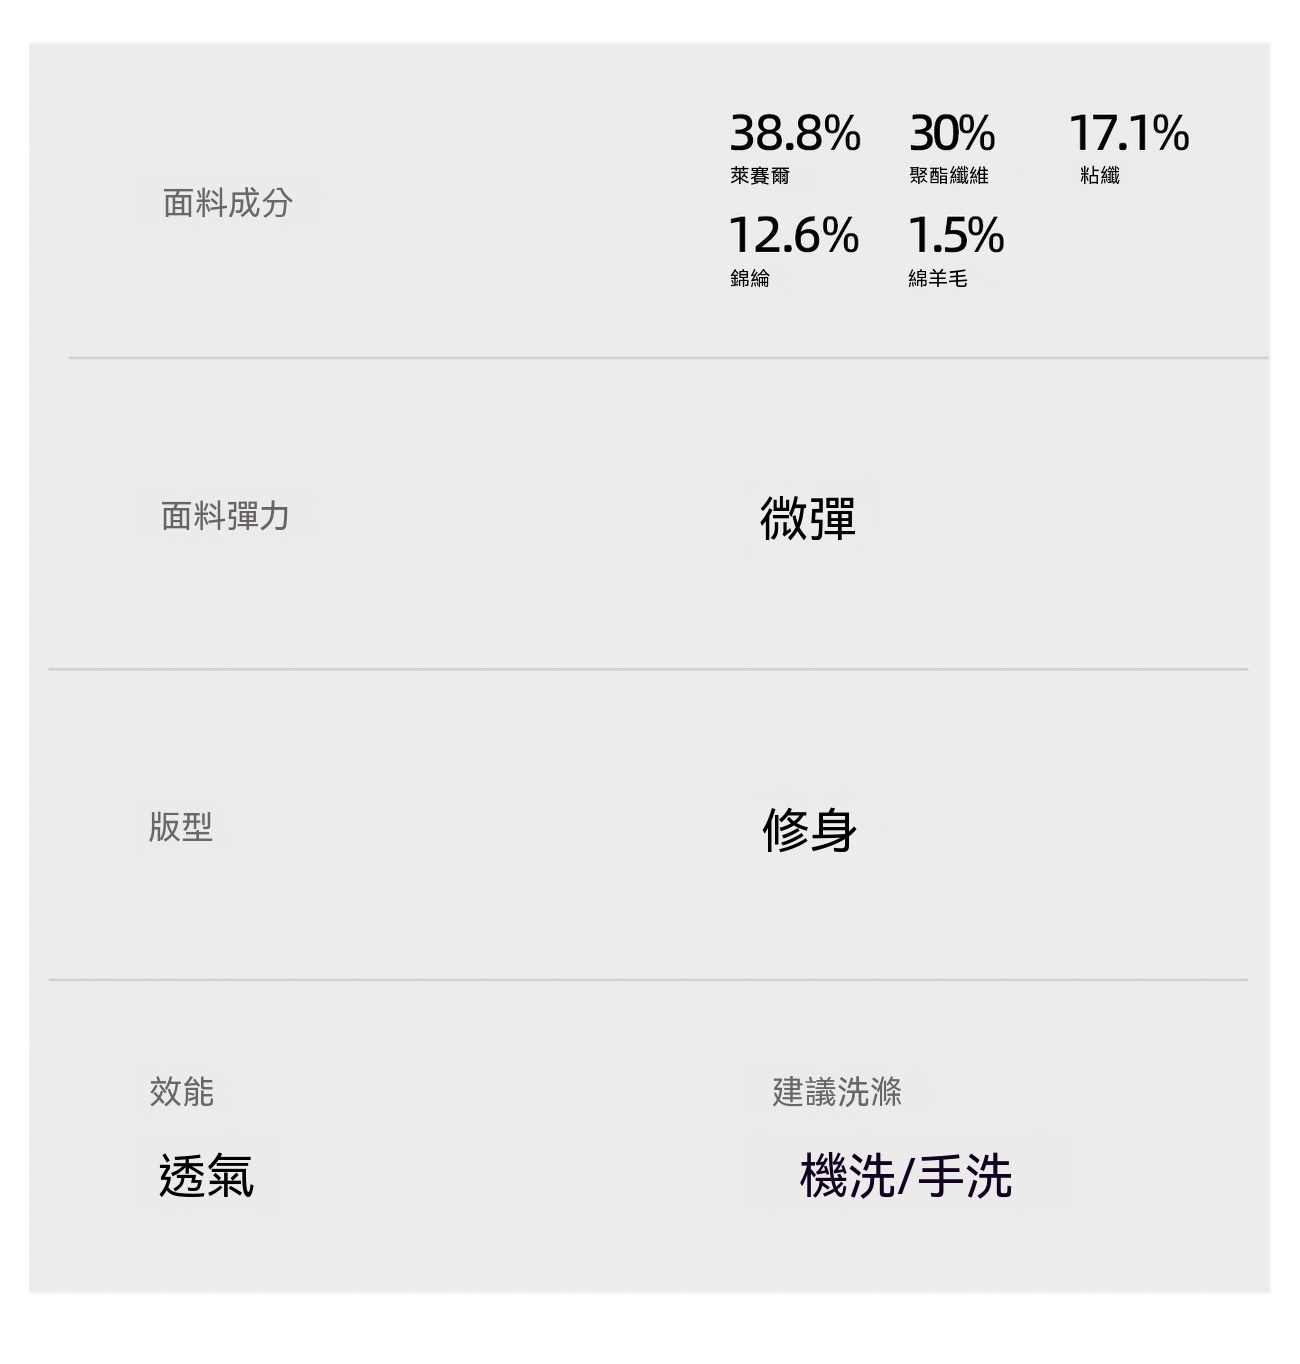The width and height of the screenshot is (1300, 1364).
Task: Click the divider below 面料成分 section
Action: pyautogui.click(x=668, y=357)
